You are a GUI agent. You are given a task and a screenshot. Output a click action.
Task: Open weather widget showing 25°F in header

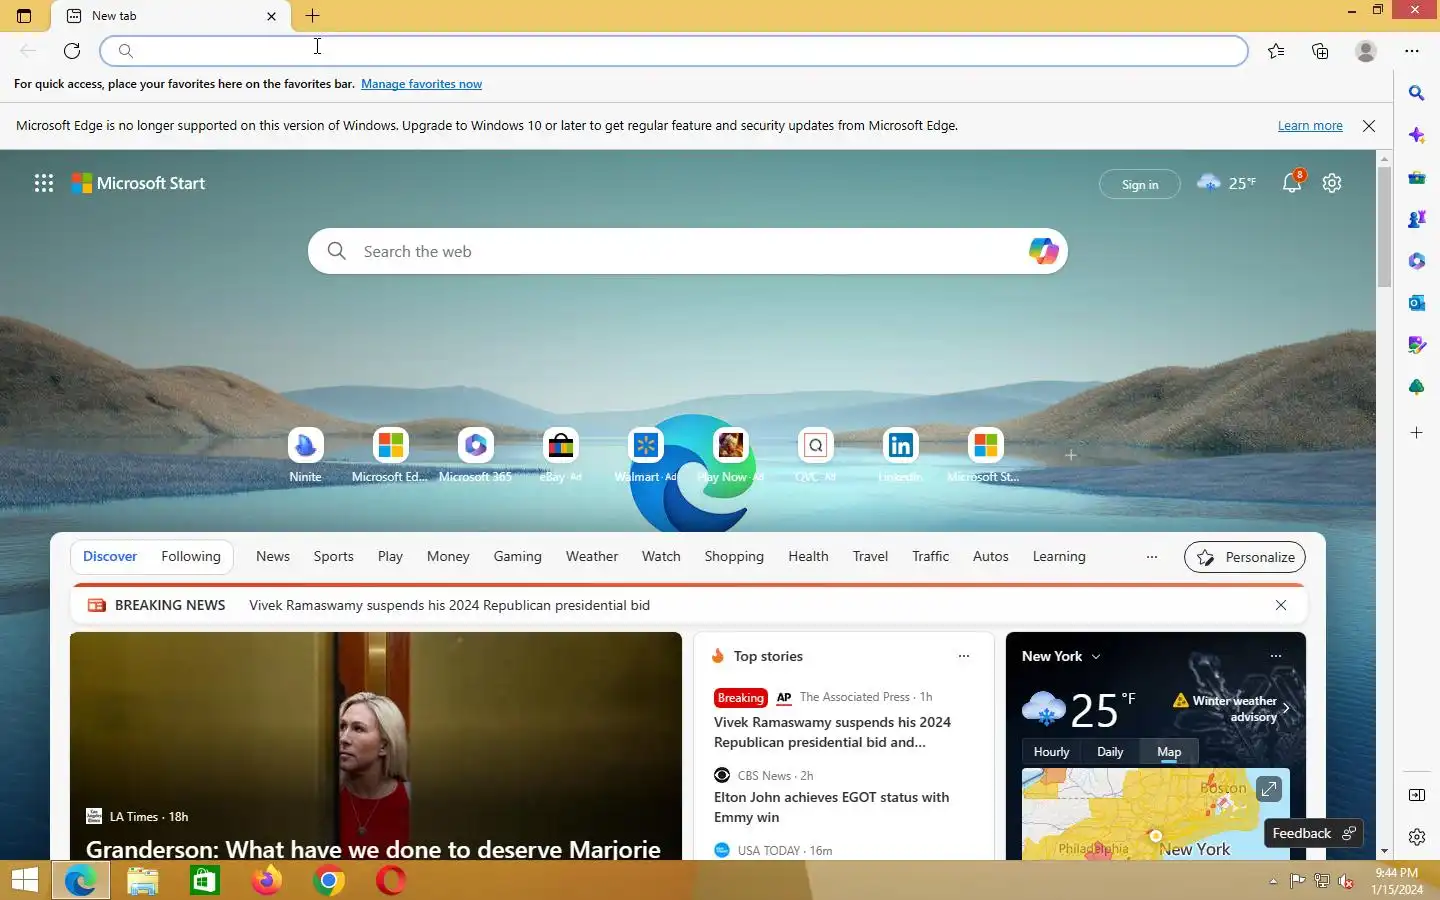coord(1227,183)
